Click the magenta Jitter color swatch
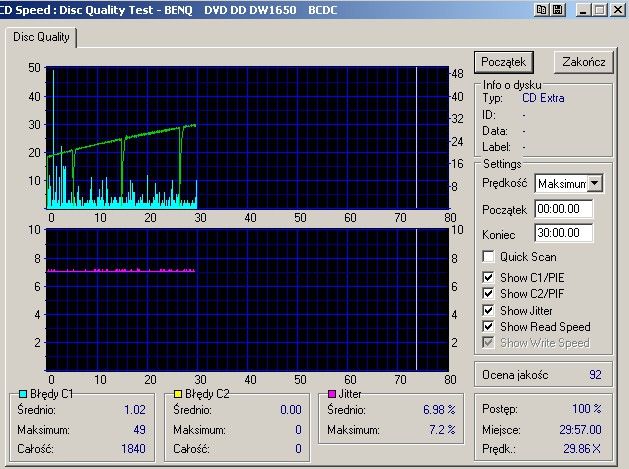 tap(332, 394)
